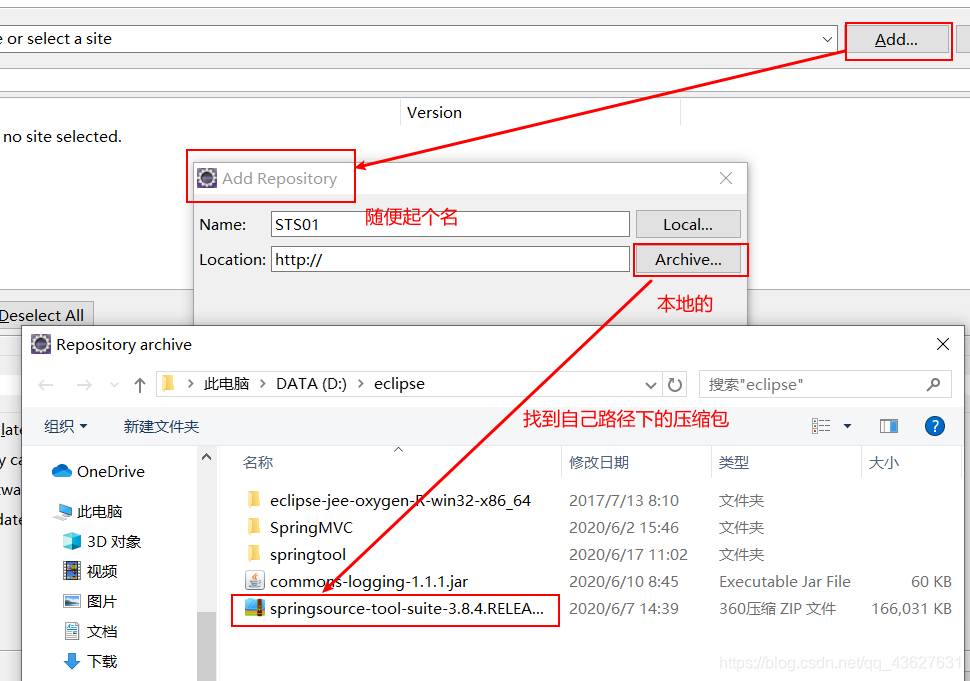Click the 下载 blue arrow icon
Viewport: 970px width, 681px height.
72,661
